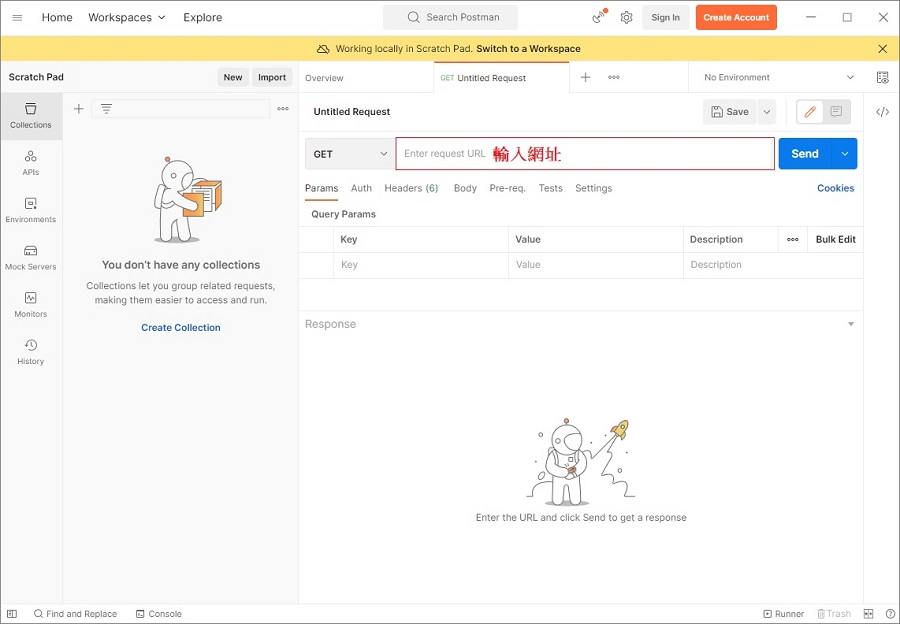Open Mock Servers in the sidebar
Screen dimensions: 900x624
(30, 257)
